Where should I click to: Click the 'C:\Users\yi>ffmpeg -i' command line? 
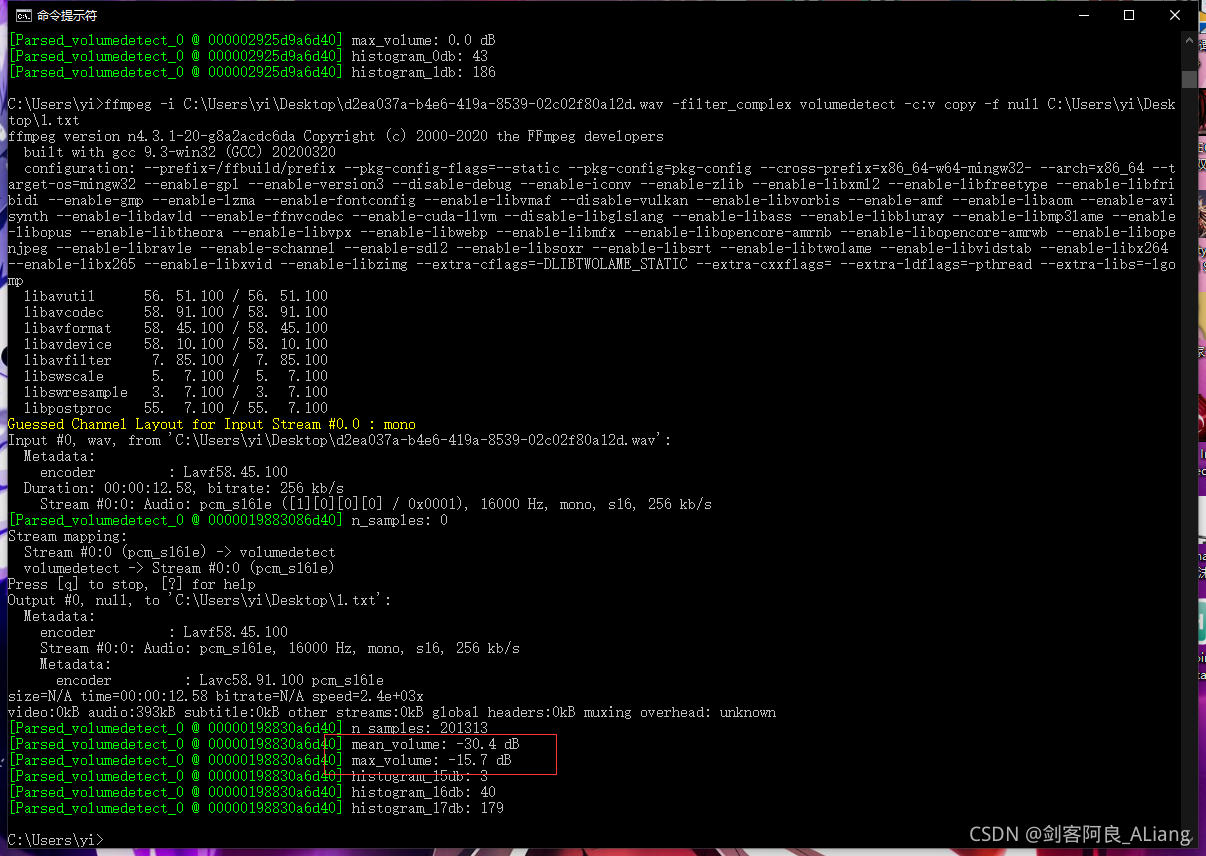point(592,112)
